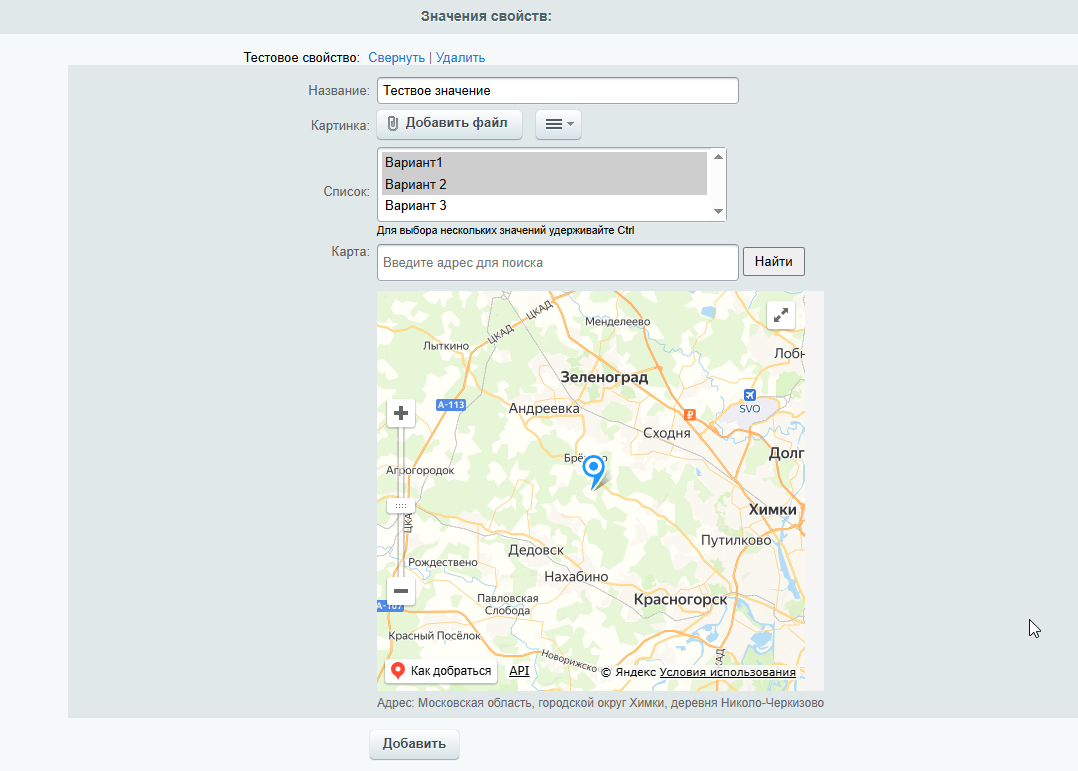This screenshot has height=771, width=1078.
Task: Collapse the property via Свернуть link
Action: coord(396,58)
